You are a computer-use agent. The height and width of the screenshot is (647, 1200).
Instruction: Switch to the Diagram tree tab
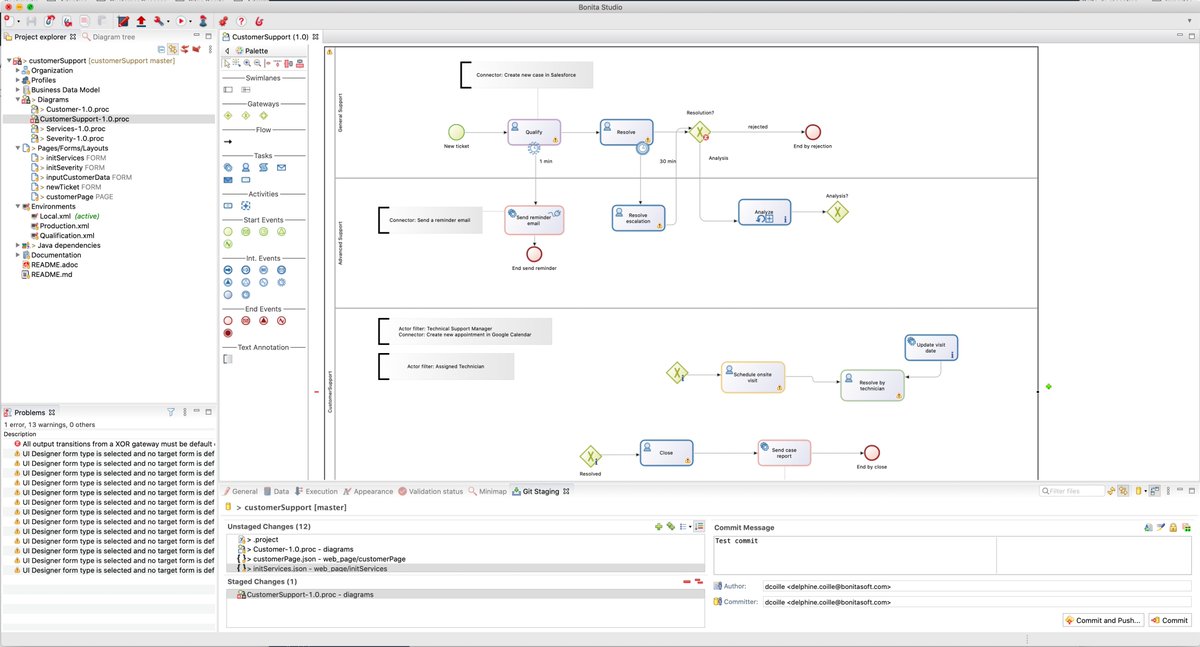coord(108,37)
